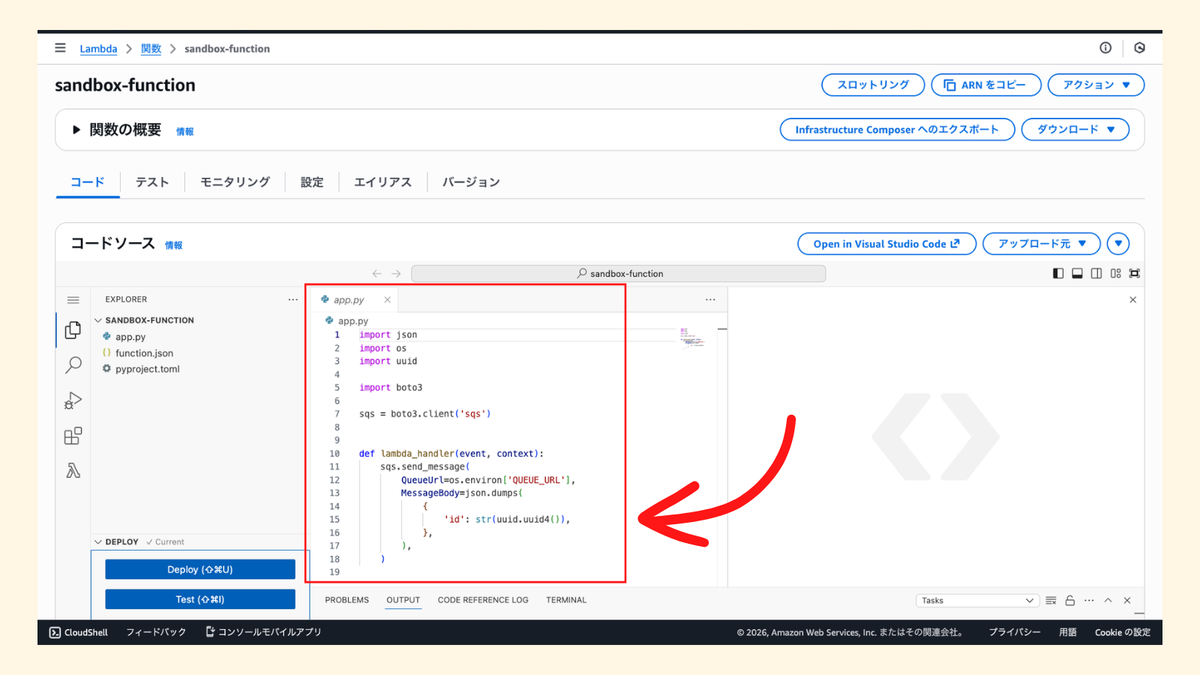This screenshot has height=675, width=1200.
Task: Click the ARN をコピー button
Action: coord(986,85)
